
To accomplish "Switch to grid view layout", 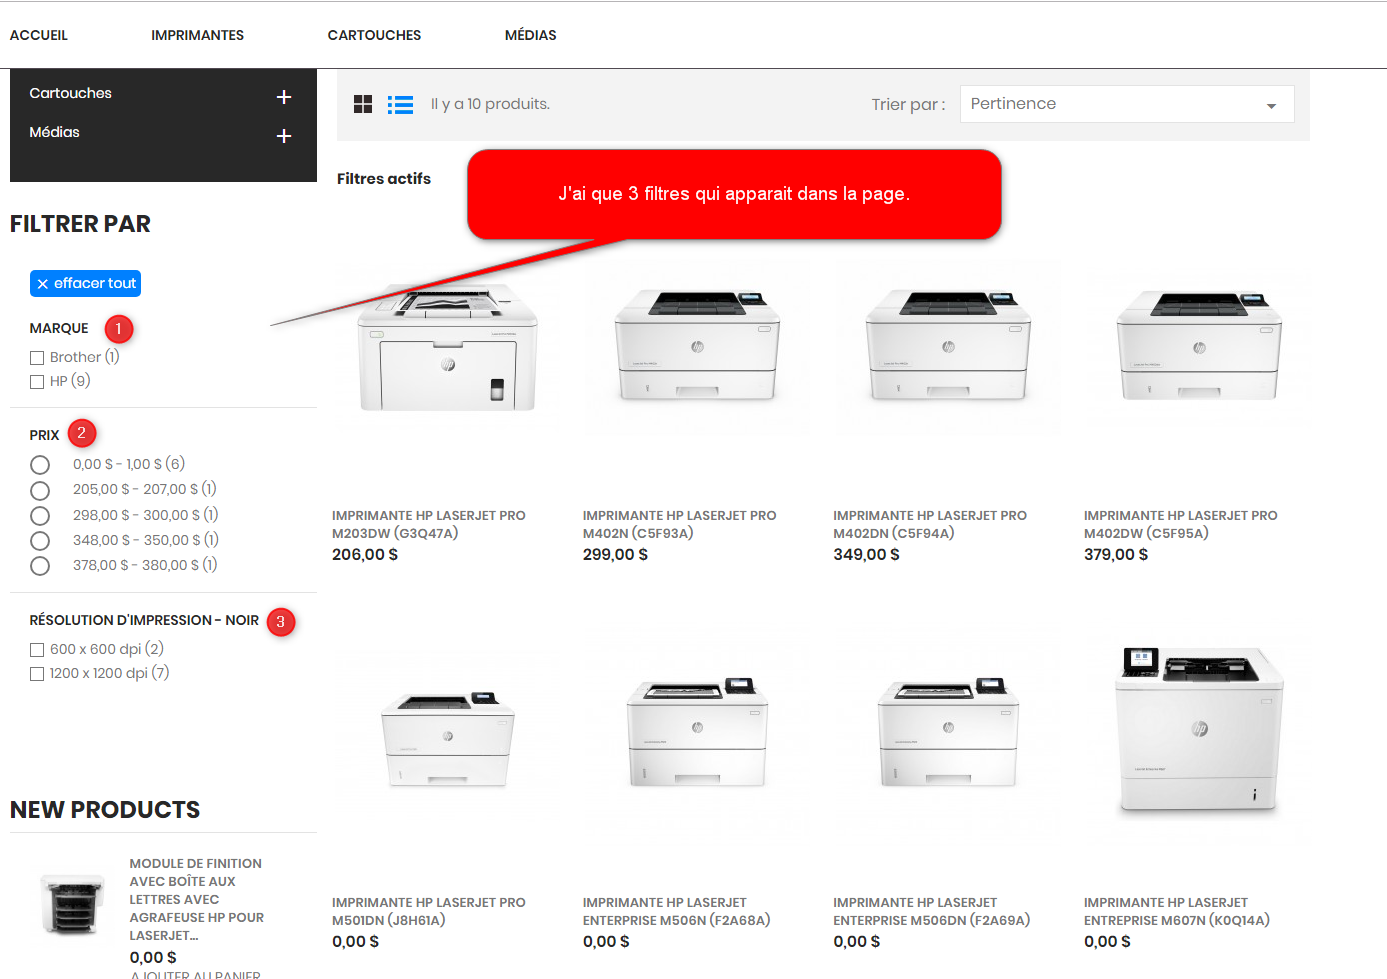I will click(x=363, y=104).
